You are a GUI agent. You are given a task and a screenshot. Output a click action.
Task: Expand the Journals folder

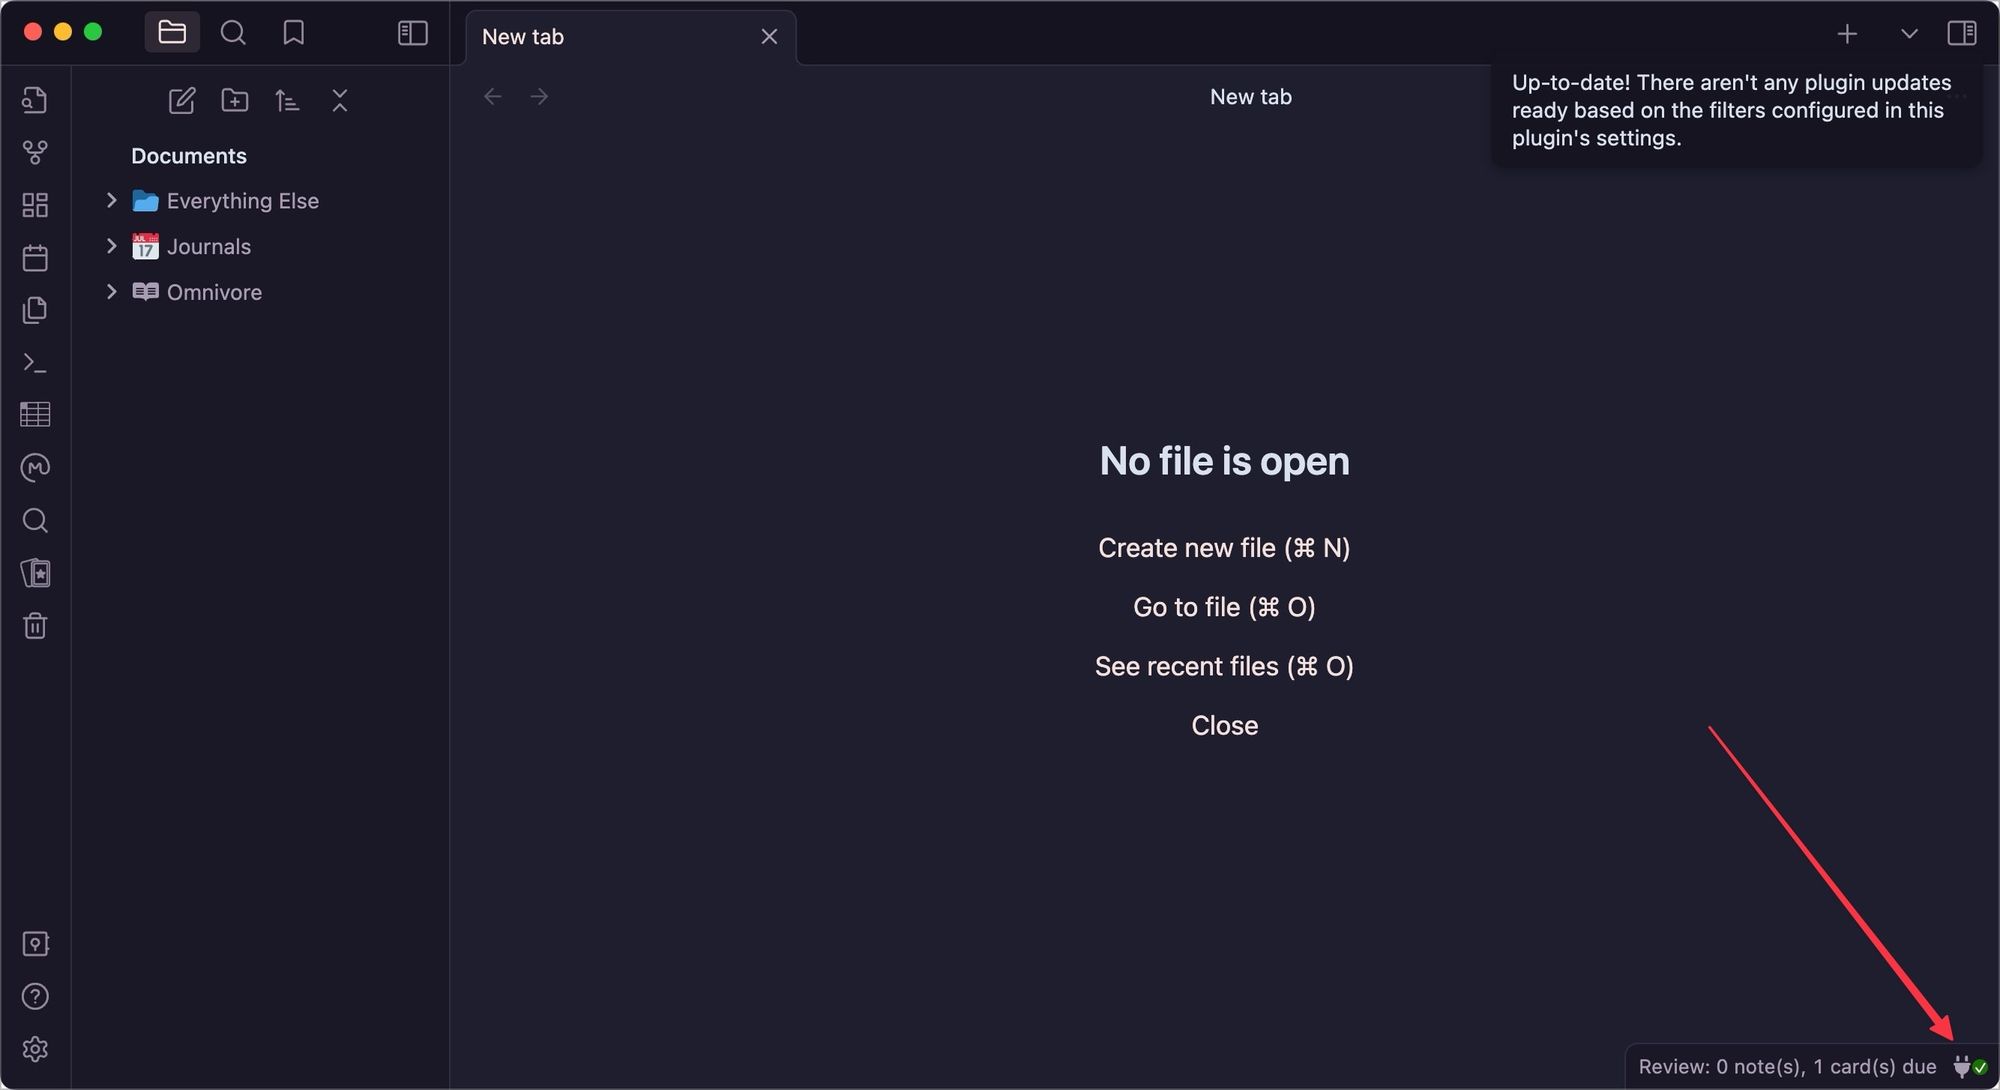point(111,247)
